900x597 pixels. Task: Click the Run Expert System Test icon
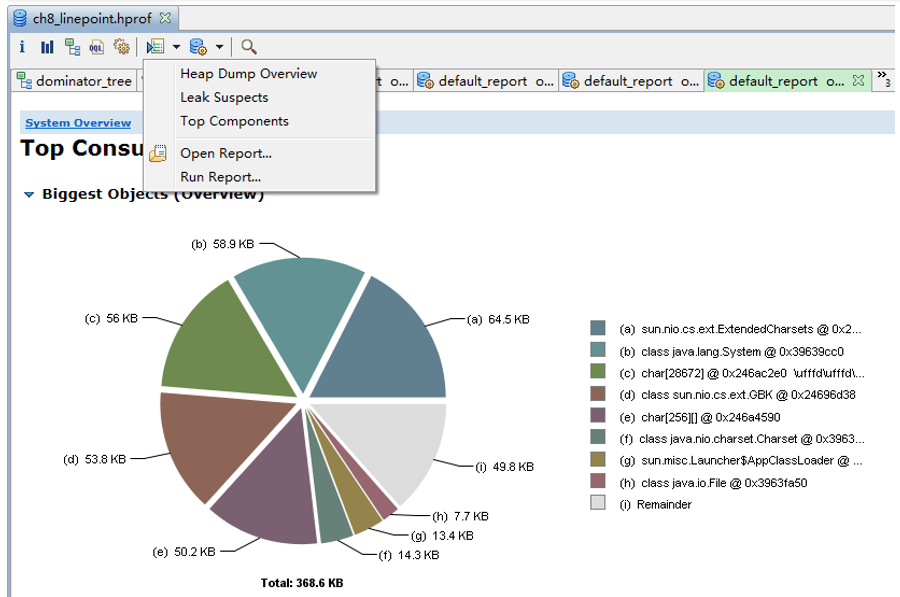click(155, 47)
